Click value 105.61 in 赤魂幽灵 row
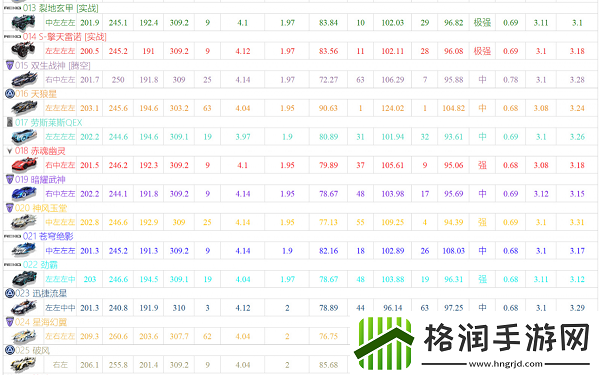Image resolution: width=600 pixels, height=375 pixels. tap(393, 165)
